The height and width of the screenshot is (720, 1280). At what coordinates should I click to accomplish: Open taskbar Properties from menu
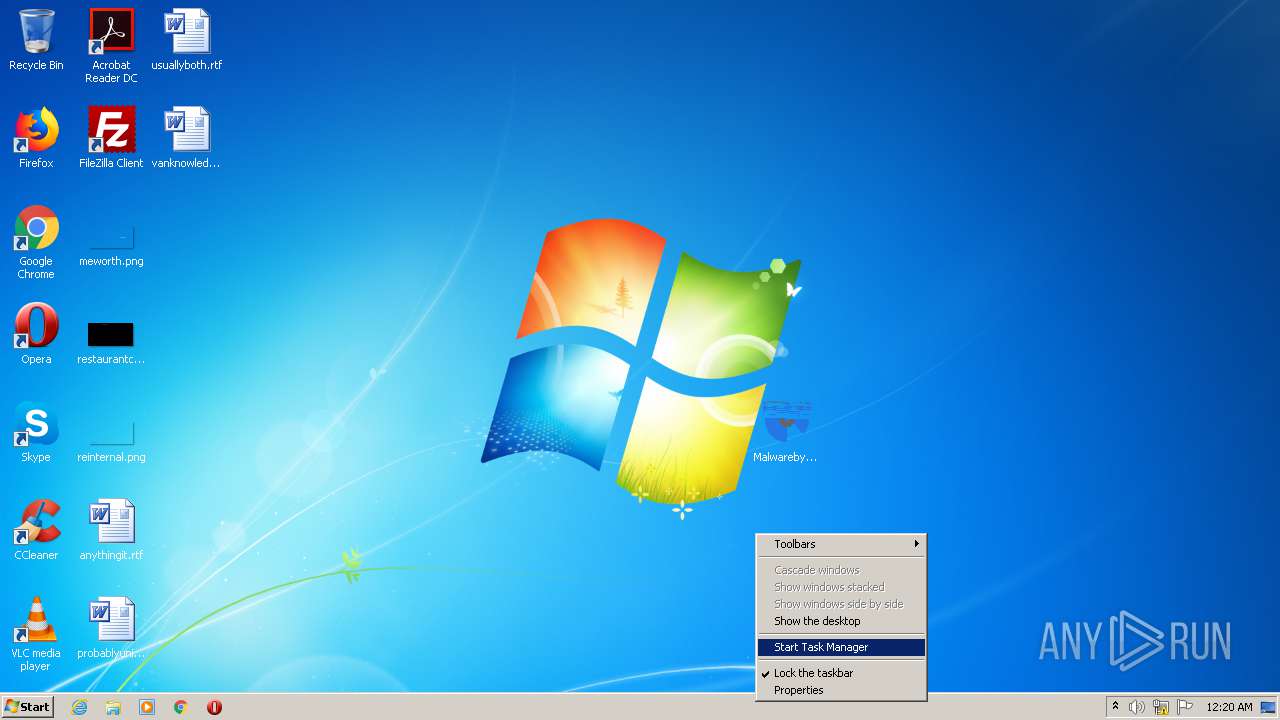click(x=841, y=690)
